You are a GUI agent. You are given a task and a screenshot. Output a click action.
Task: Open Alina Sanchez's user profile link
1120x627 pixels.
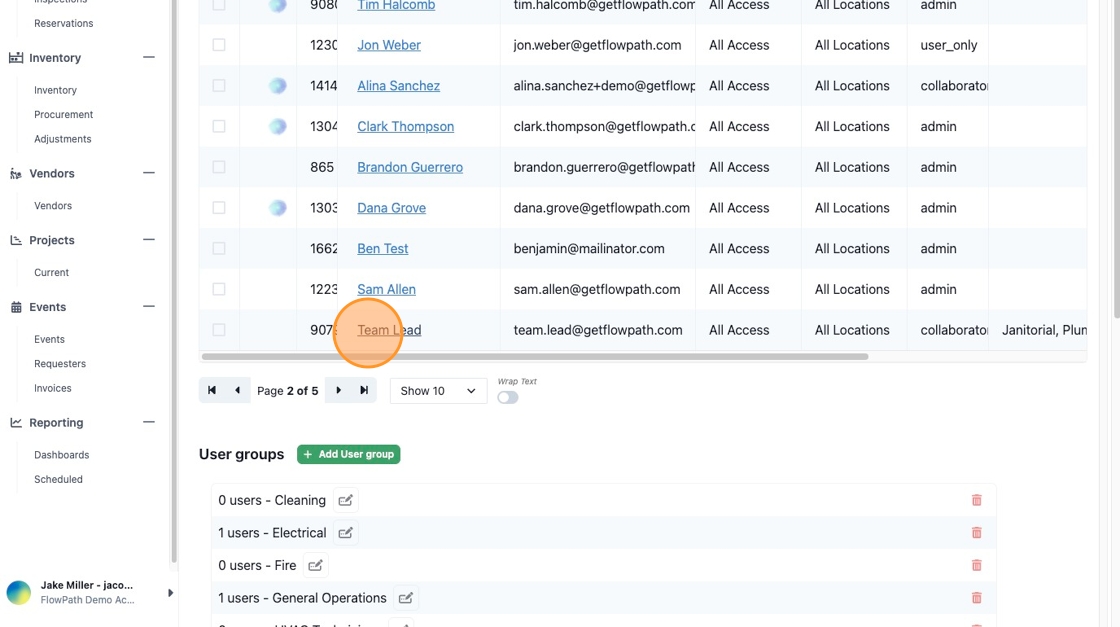point(399,86)
